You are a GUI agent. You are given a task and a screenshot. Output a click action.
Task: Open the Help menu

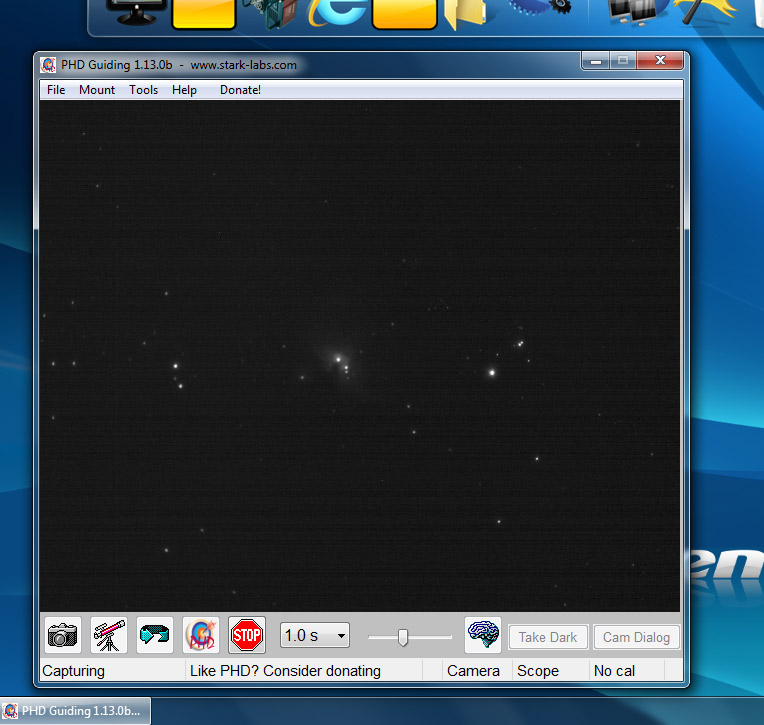(184, 90)
